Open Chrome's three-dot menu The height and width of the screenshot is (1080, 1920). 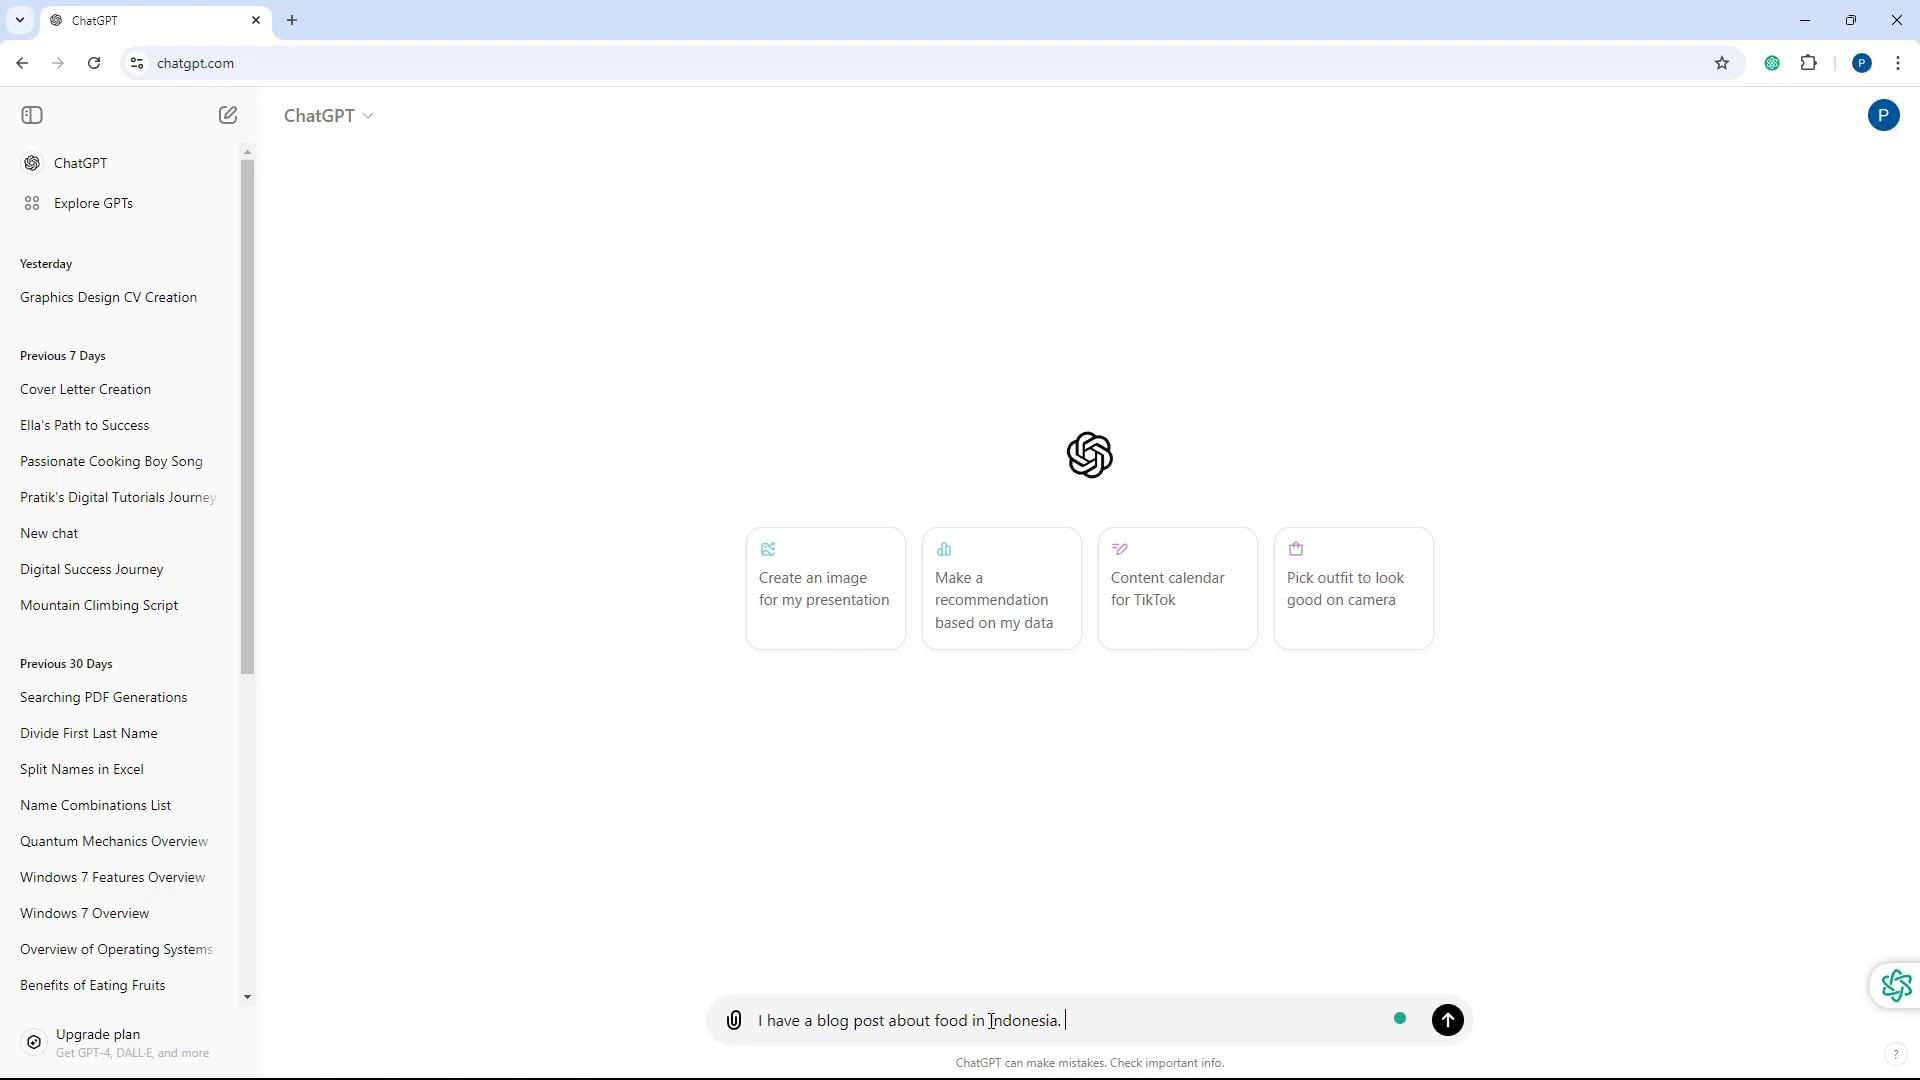(x=1898, y=63)
